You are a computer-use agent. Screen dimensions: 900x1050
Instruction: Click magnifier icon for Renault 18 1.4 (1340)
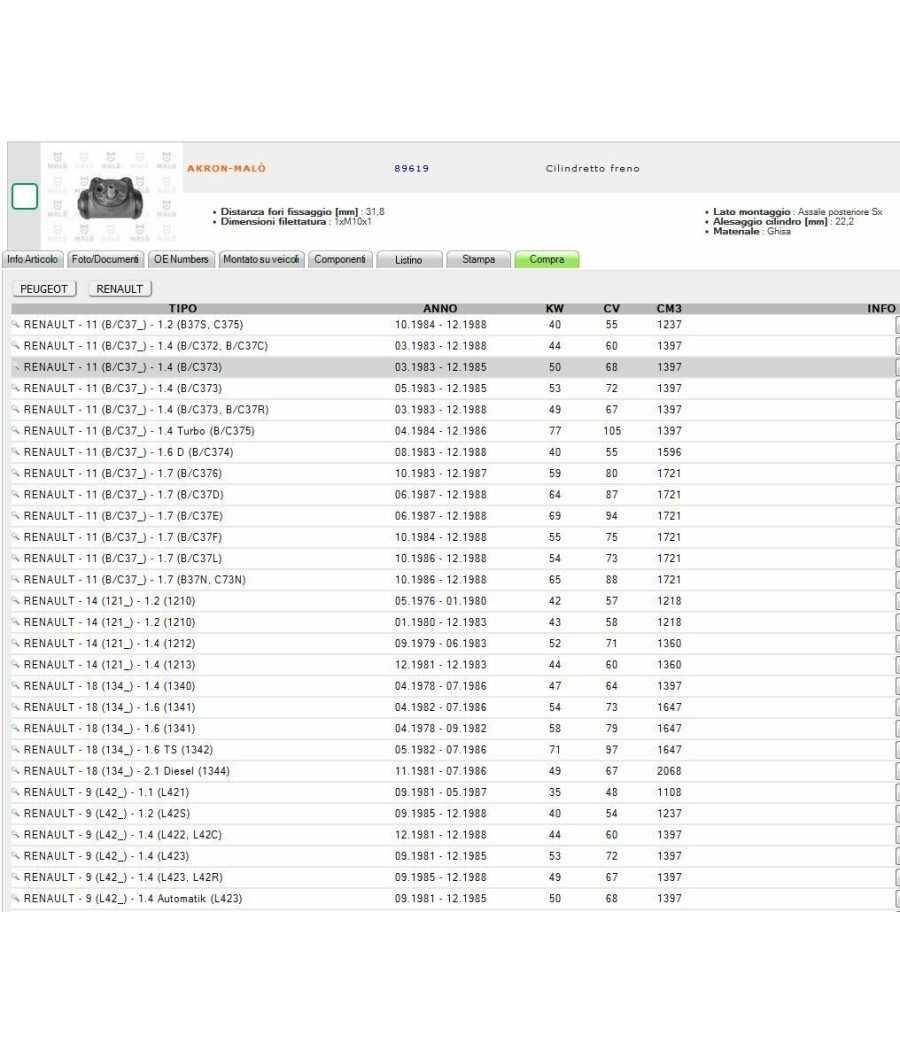click(15, 686)
